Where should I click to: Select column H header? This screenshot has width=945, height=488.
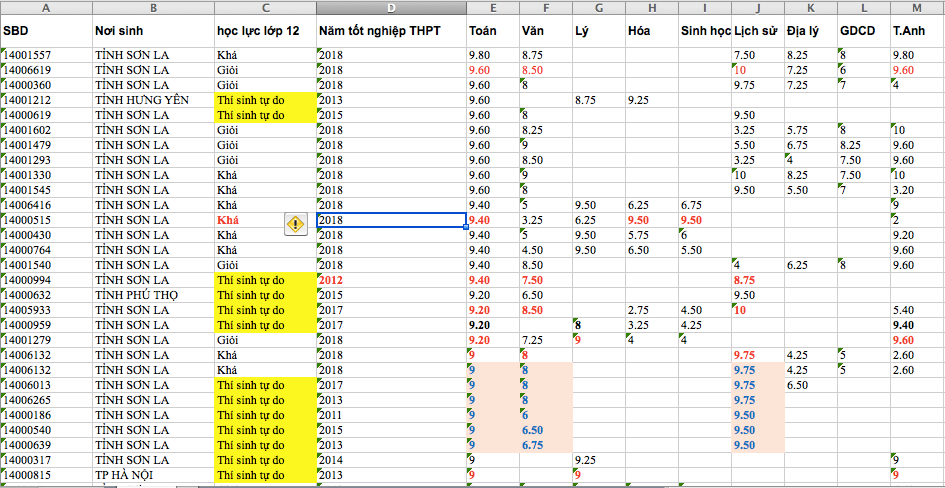[651, 8]
